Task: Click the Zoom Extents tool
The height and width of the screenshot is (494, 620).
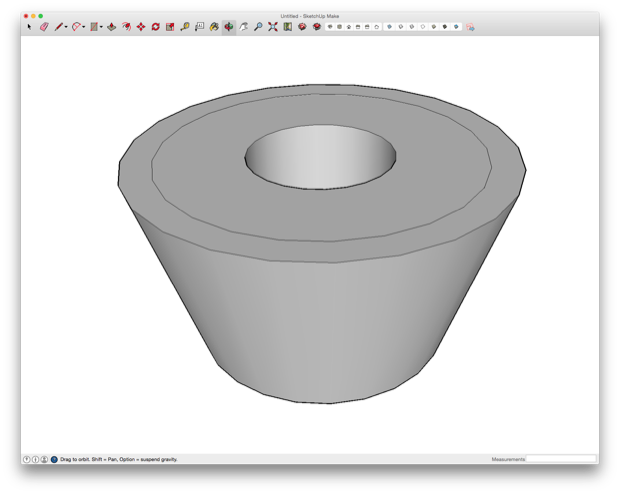Action: click(273, 27)
